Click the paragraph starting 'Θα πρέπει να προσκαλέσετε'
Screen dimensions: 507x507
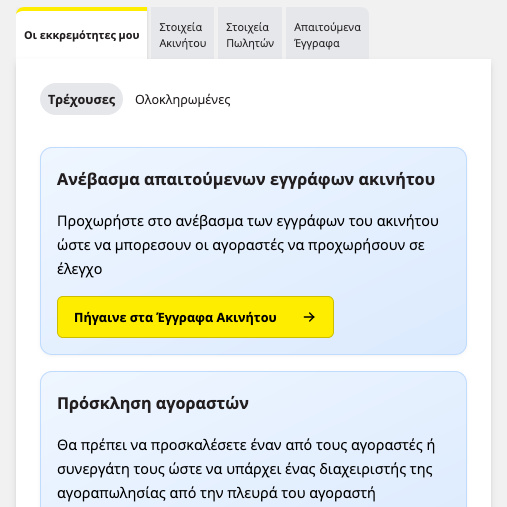246,469
